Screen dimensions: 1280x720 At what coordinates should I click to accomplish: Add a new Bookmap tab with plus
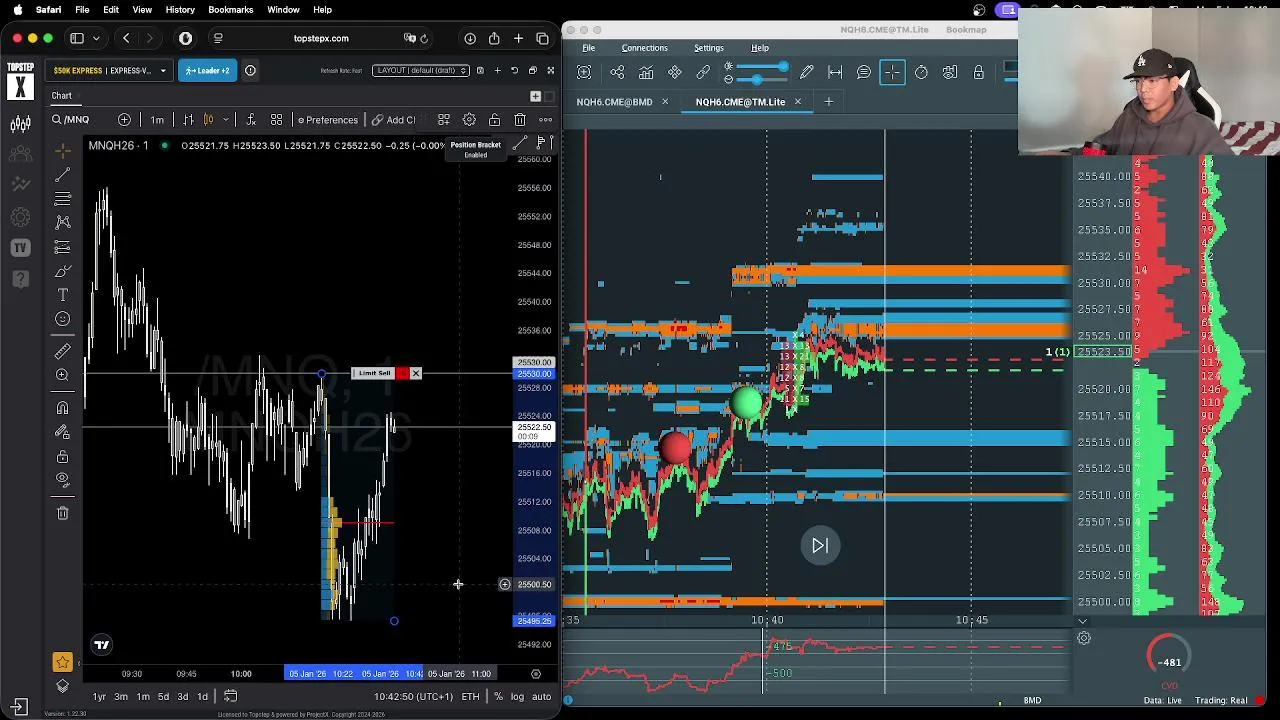[x=828, y=102]
